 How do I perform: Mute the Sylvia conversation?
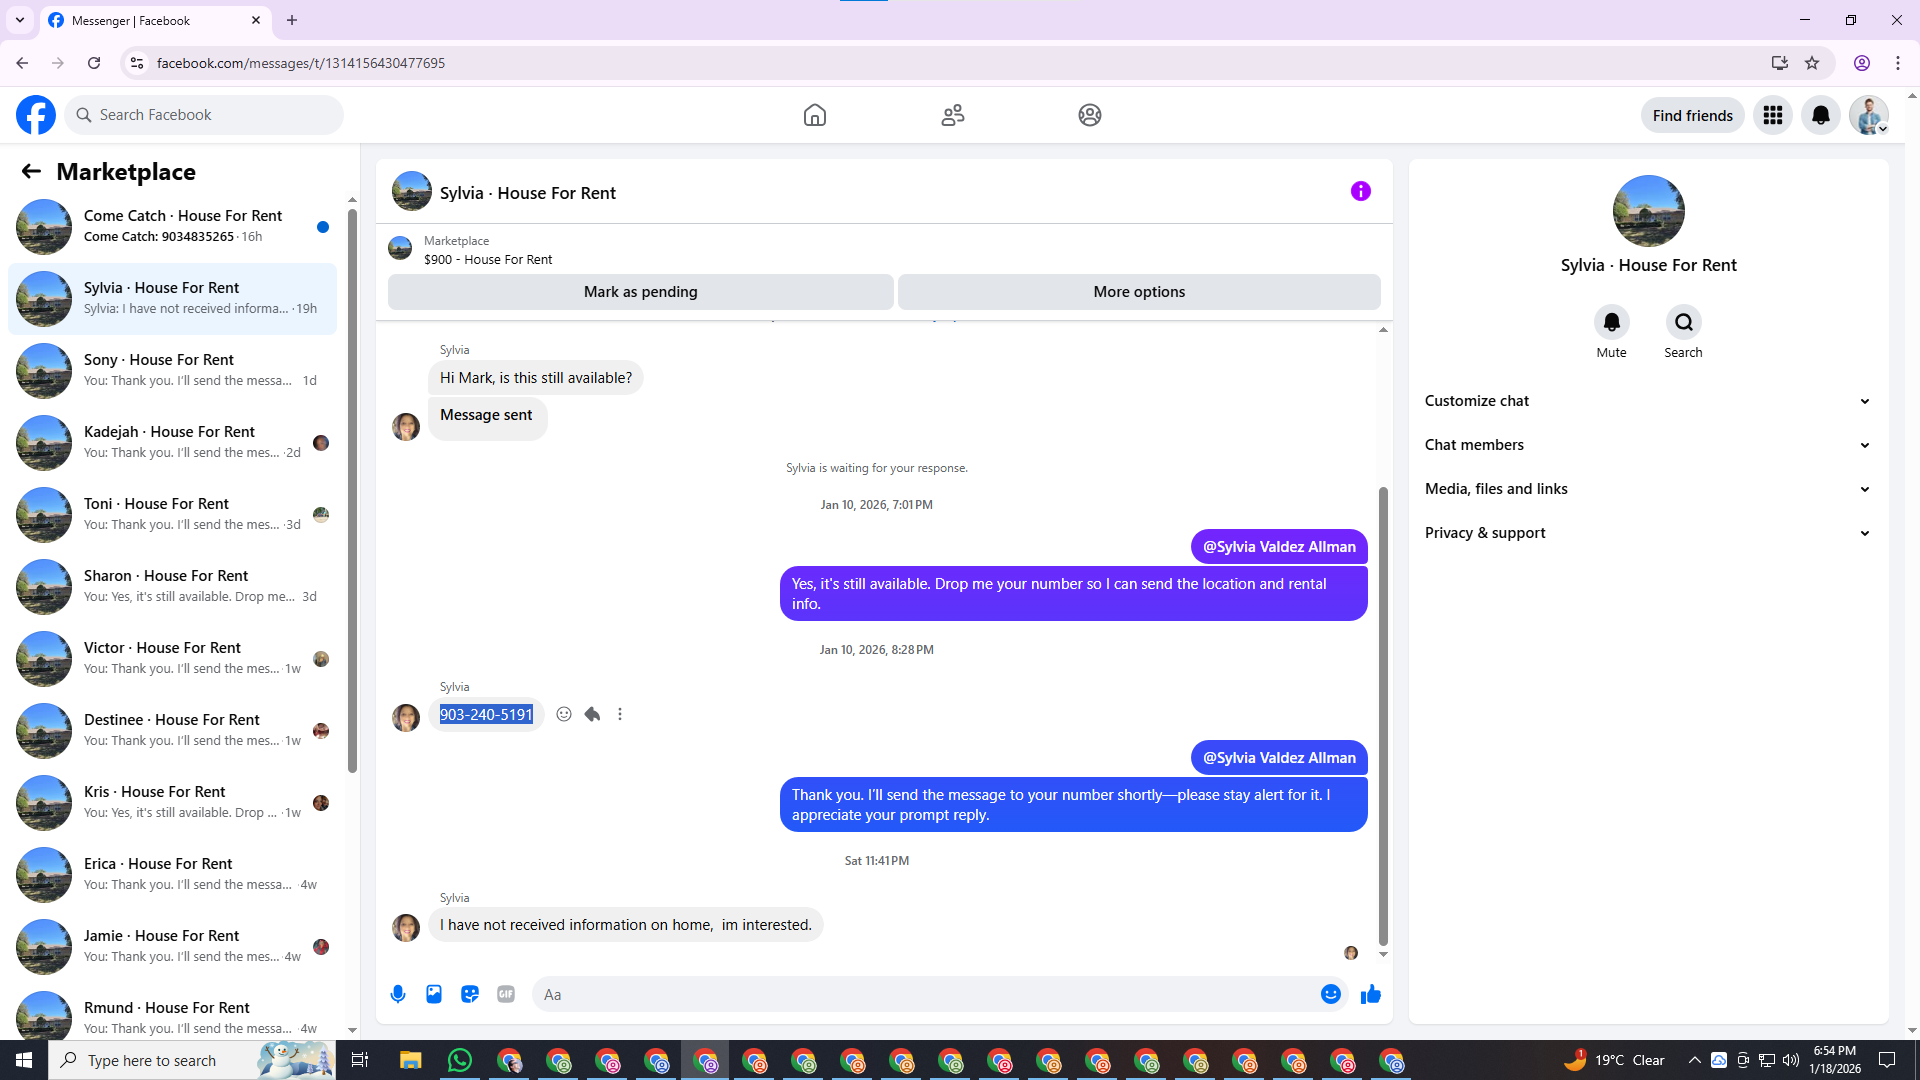tap(1611, 323)
